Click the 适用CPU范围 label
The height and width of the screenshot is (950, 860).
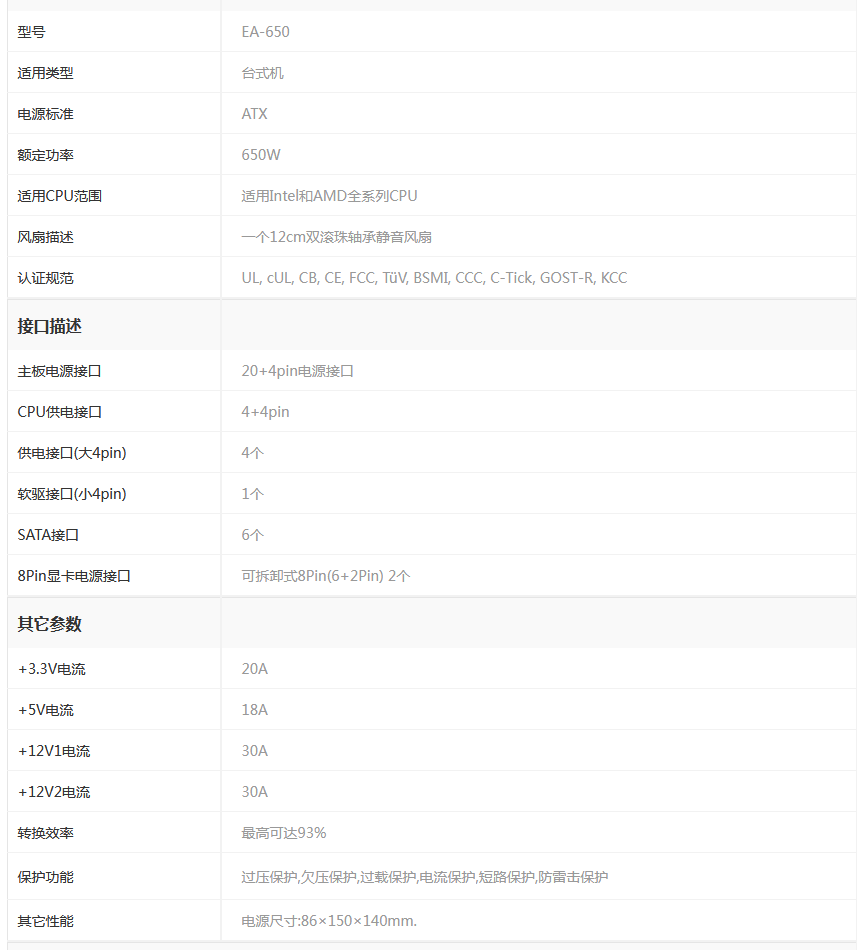pyautogui.click(x=59, y=196)
